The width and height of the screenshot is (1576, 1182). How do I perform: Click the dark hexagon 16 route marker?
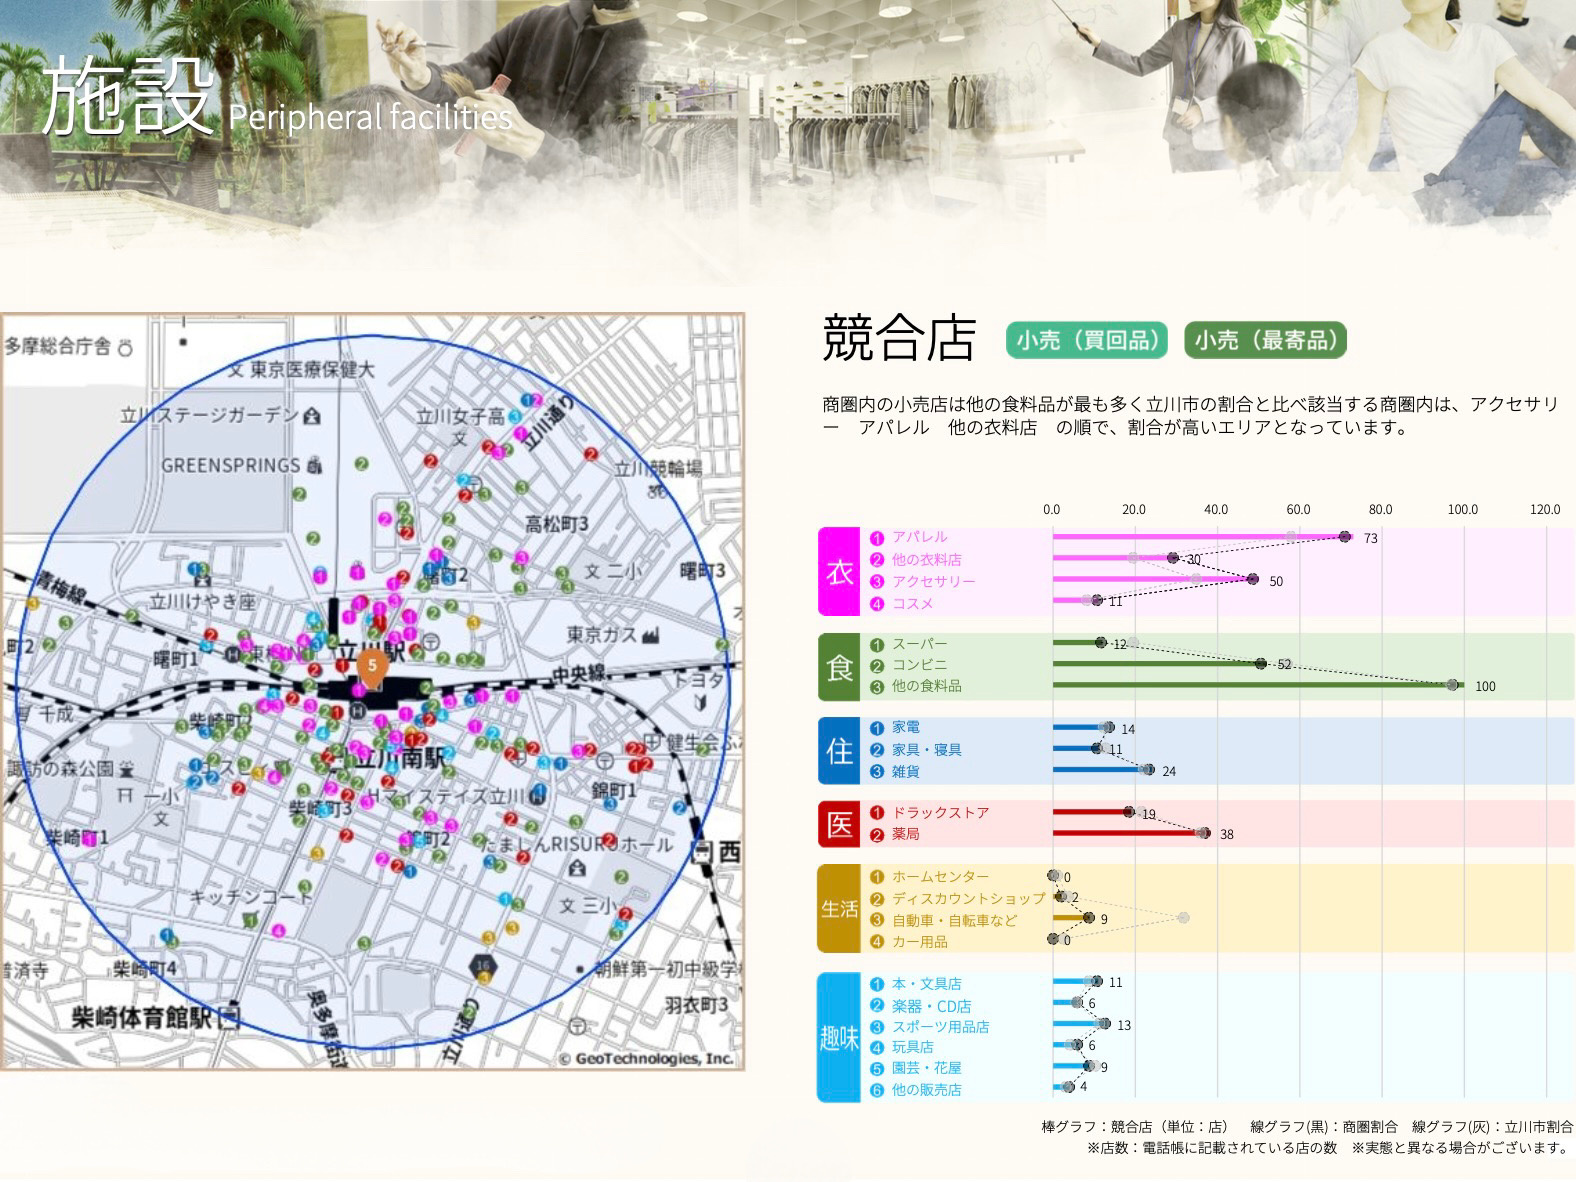coord(484,966)
